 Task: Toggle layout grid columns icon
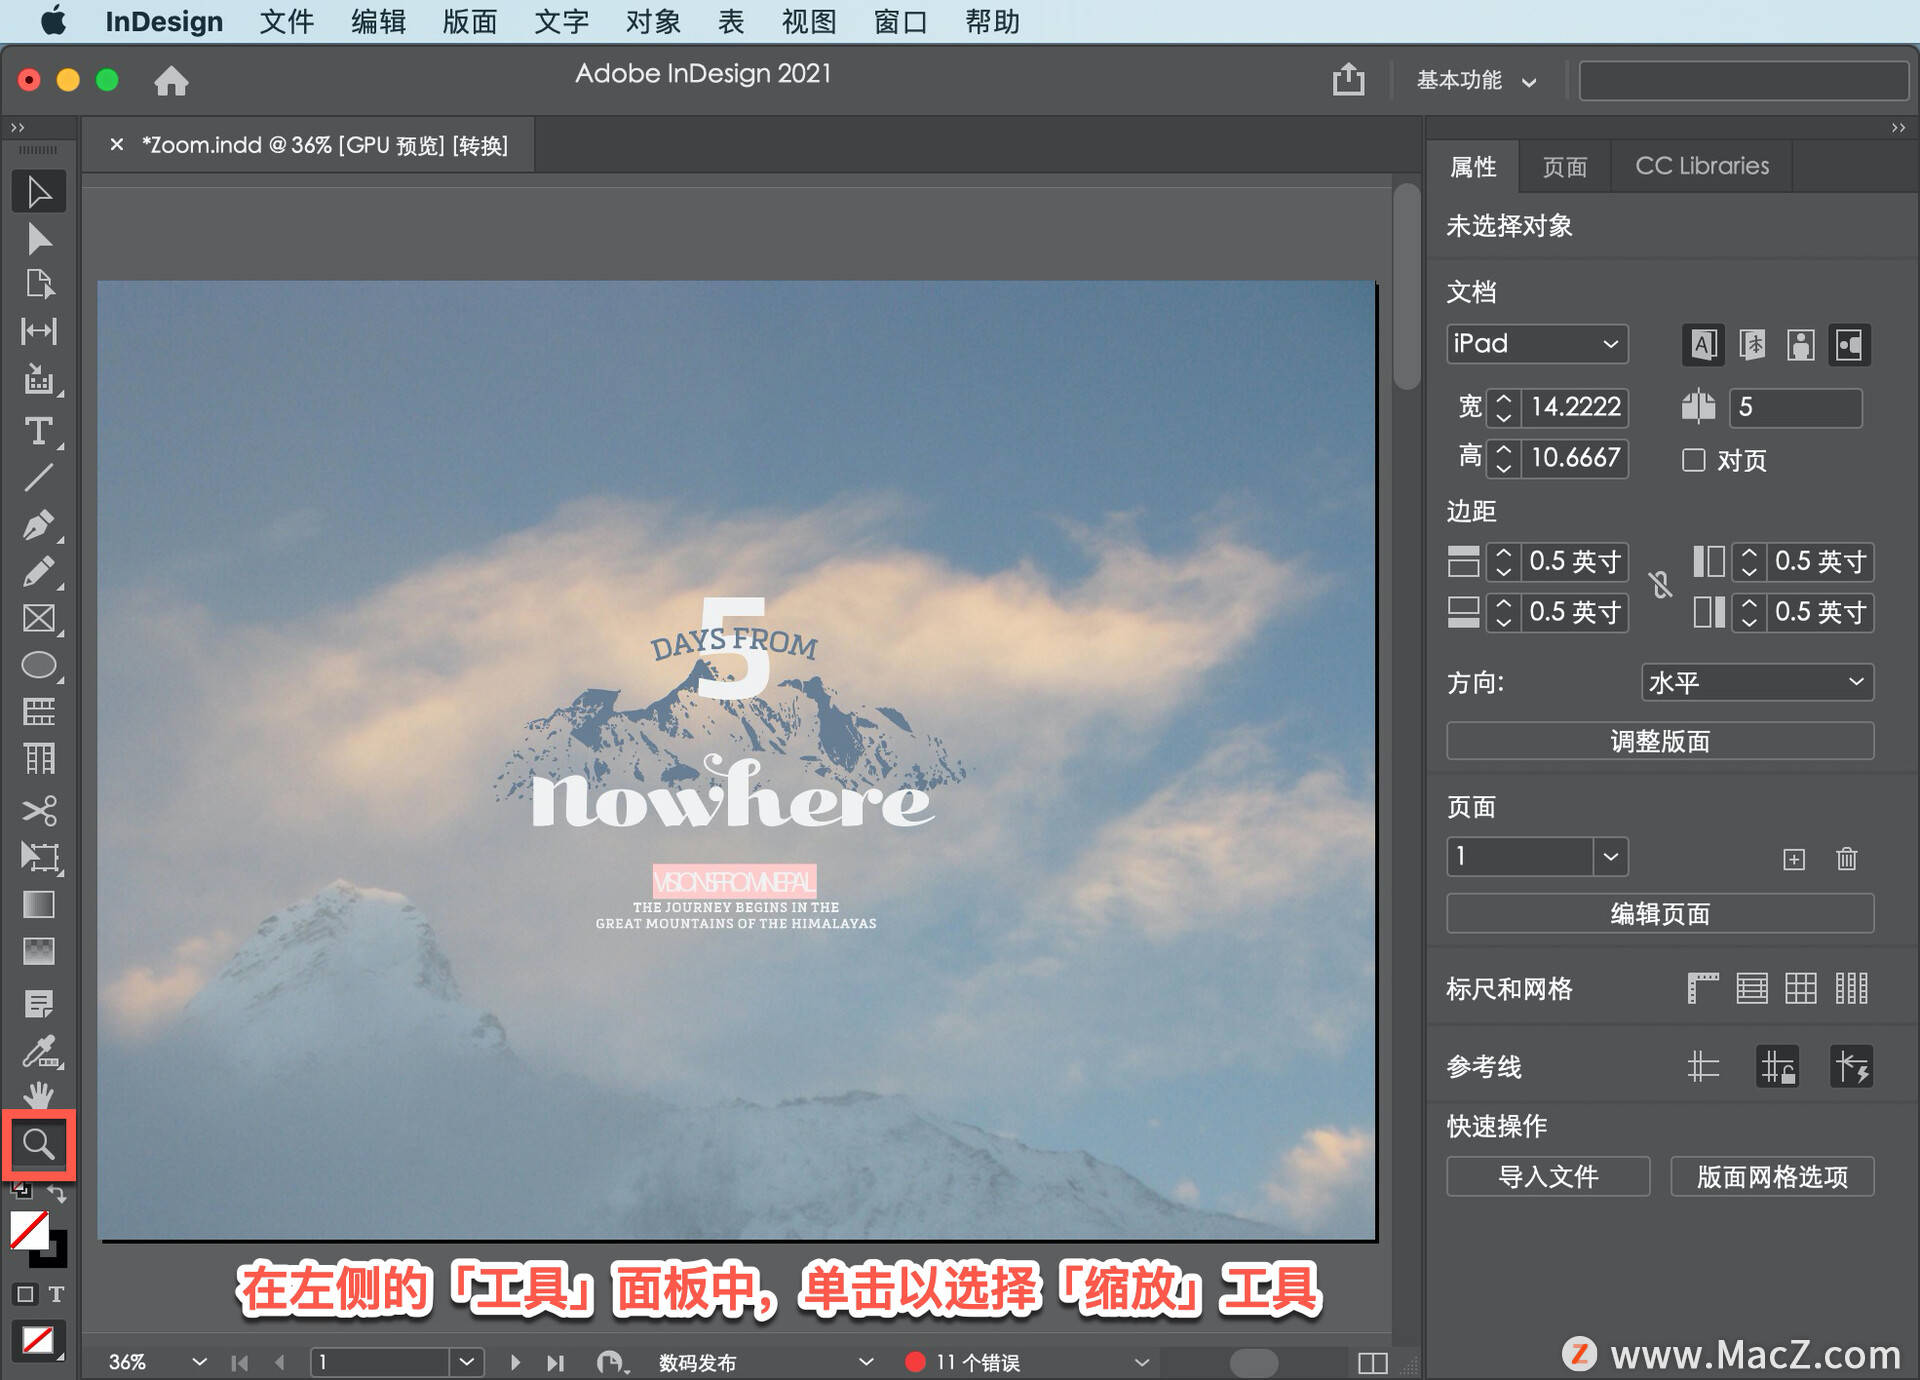tap(1851, 988)
